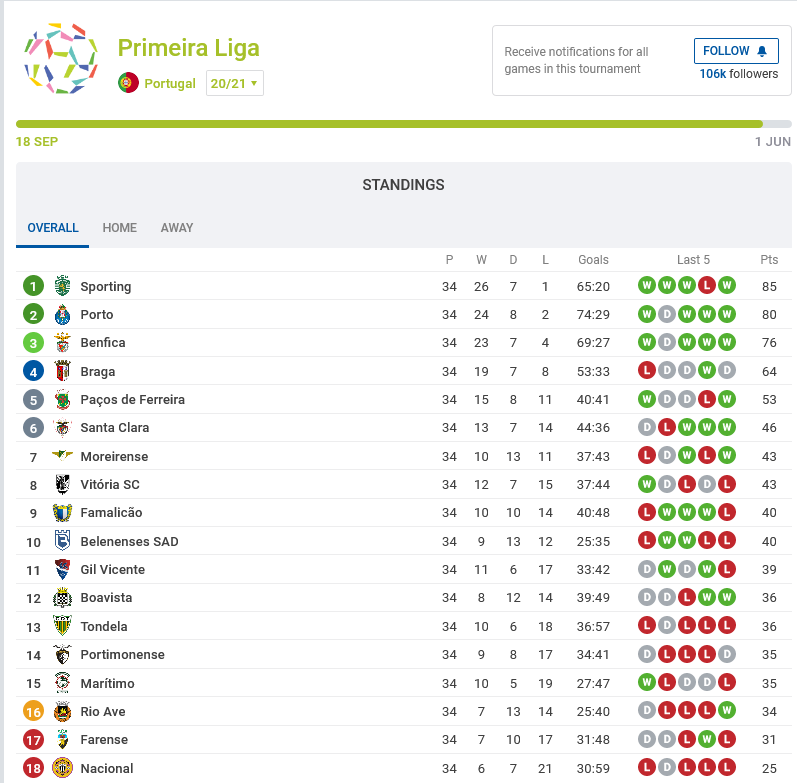The image size is (797, 783).
Task: Open the Portugal country link
Action: (170, 83)
